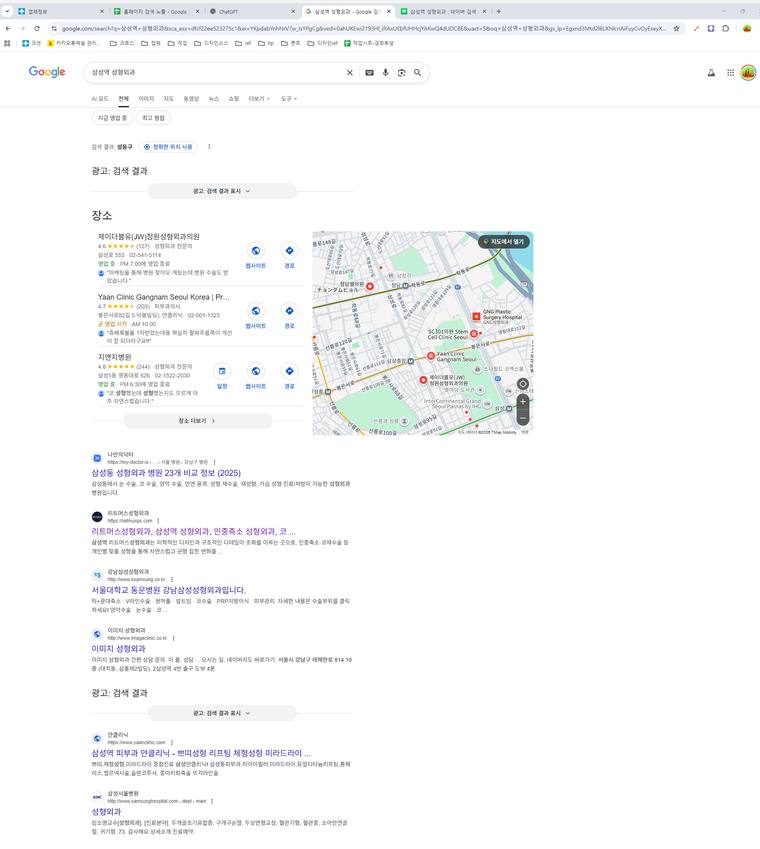Image resolution: width=760 pixels, height=849 pixels.
Task: Bookmark this page with the star icon
Action: pos(676,29)
